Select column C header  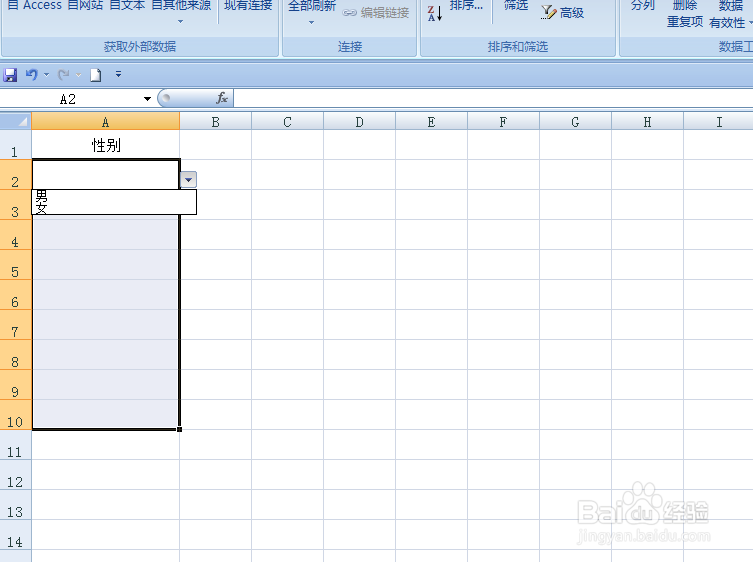click(x=287, y=122)
